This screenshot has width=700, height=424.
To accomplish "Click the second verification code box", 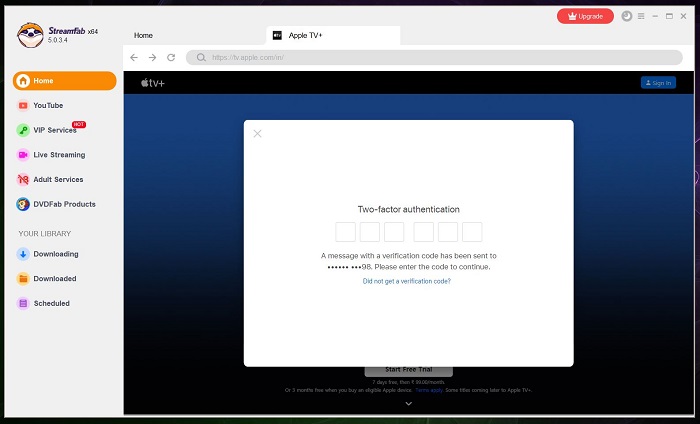I will 370,232.
